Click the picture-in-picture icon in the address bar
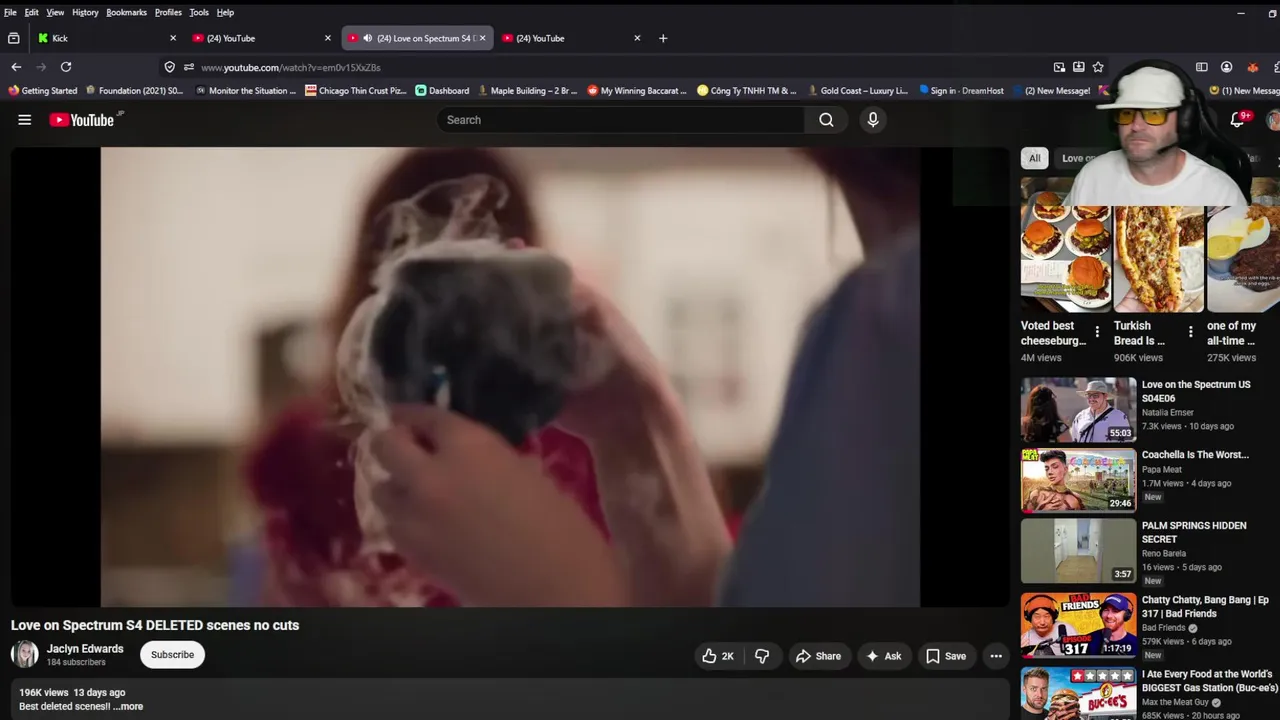Image resolution: width=1280 pixels, height=720 pixels. click(1059, 67)
